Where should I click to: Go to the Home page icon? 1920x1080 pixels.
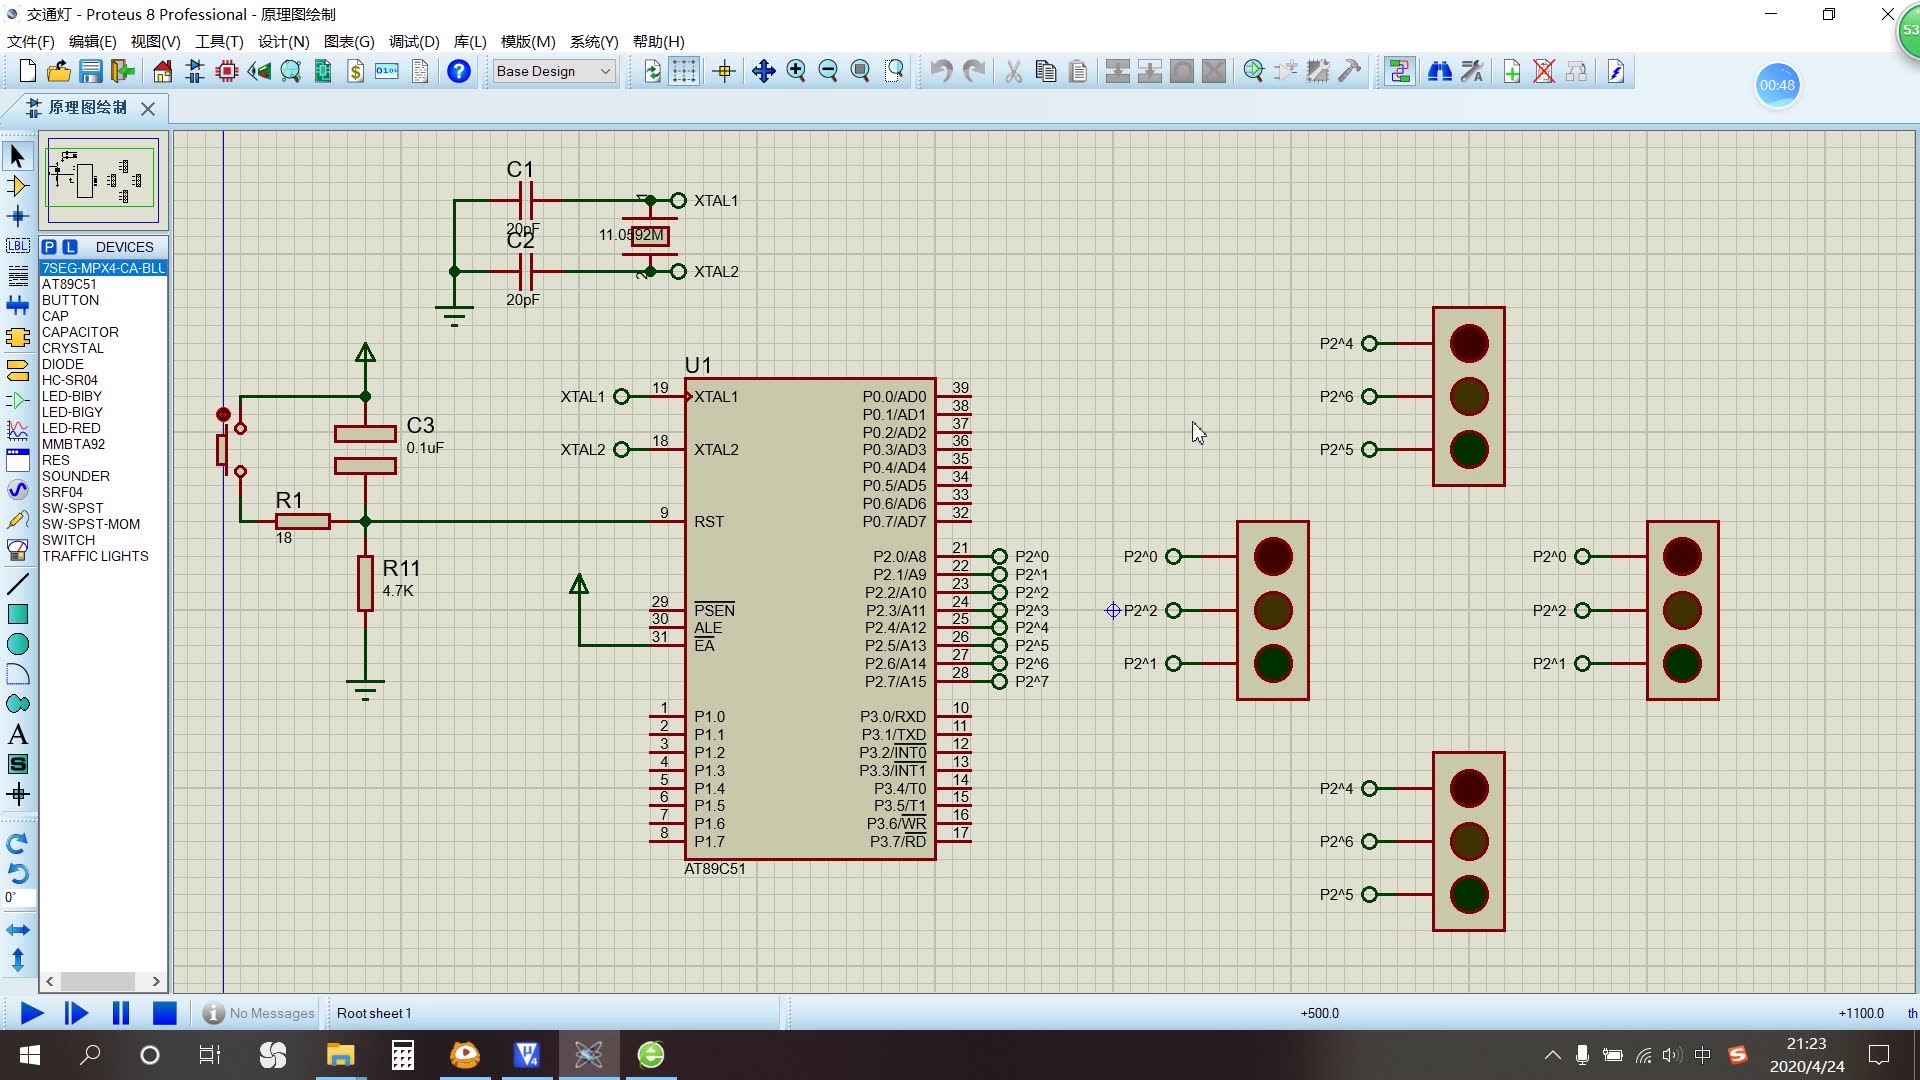tap(163, 71)
